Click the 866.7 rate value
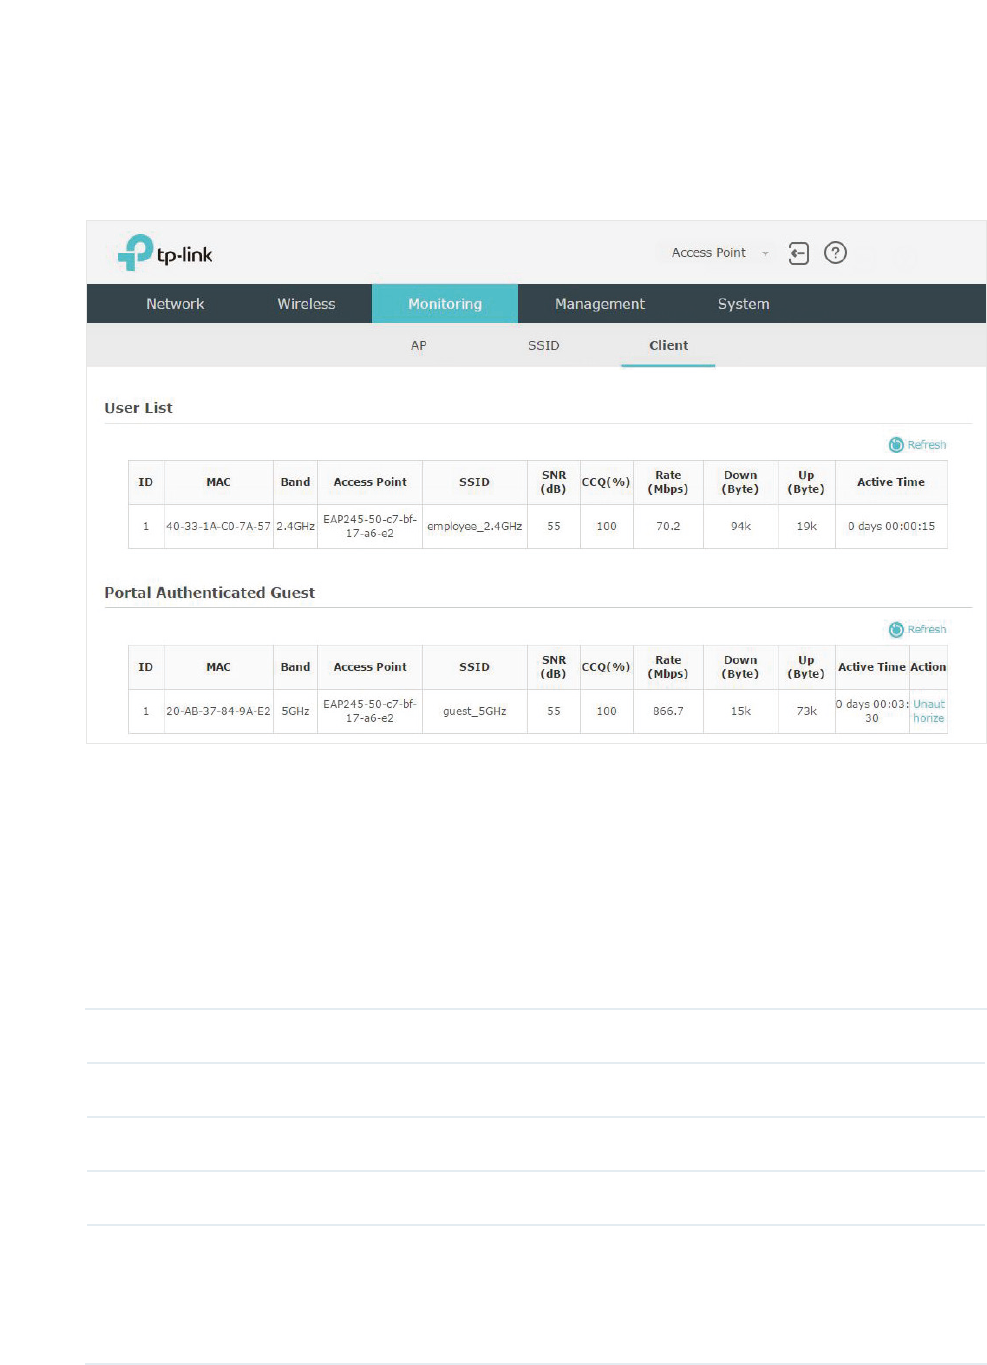The height and width of the screenshot is (1365, 987). [x=668, y=711]
